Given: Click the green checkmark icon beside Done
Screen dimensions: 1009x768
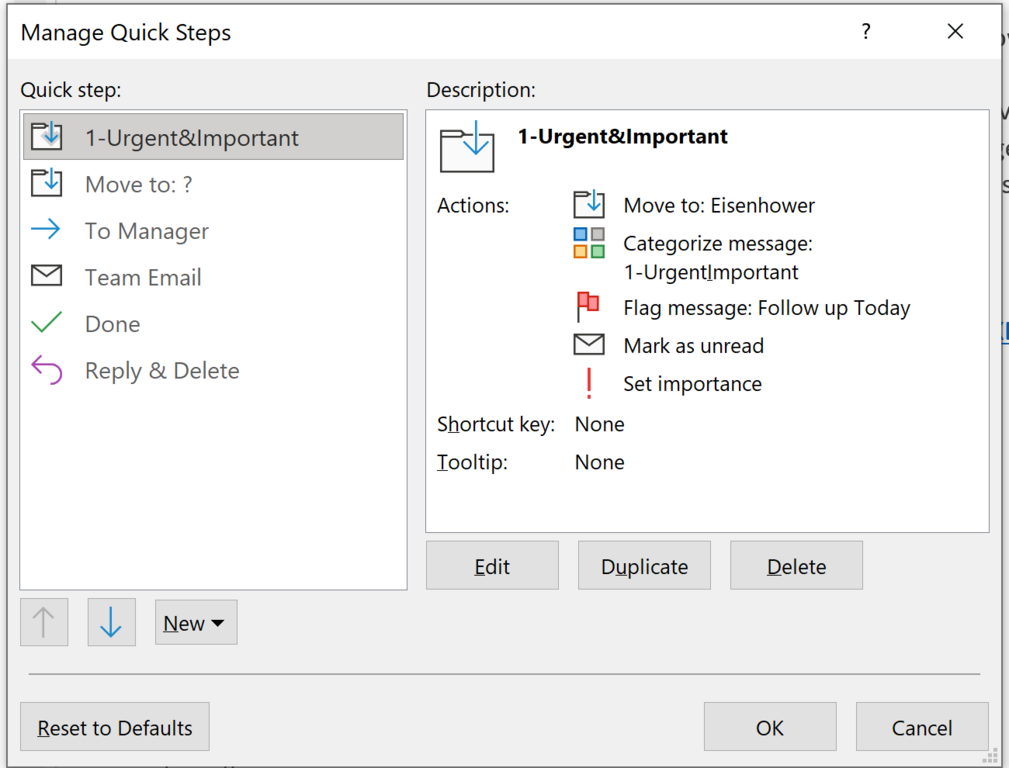Looking at the screenshot, I should [x=47, y=323].
